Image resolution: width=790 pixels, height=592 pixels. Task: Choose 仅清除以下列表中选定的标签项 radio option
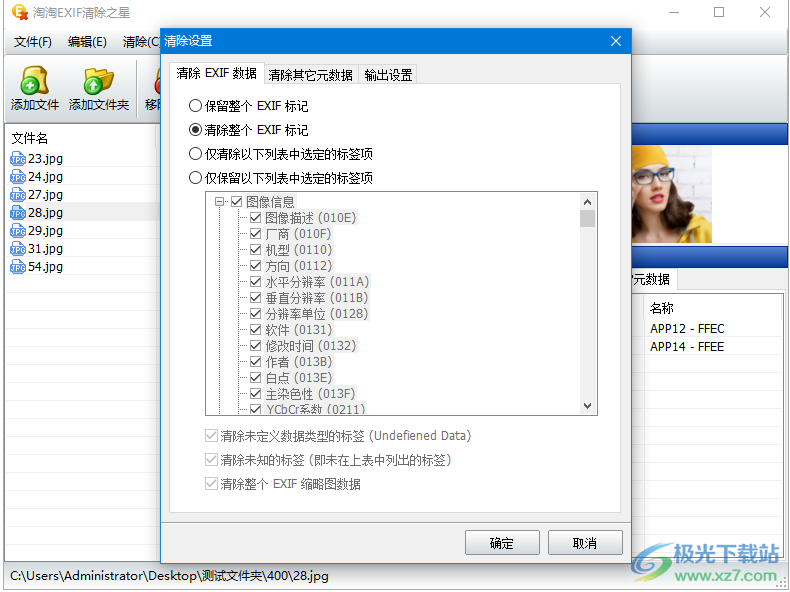[x=196, y=154]
